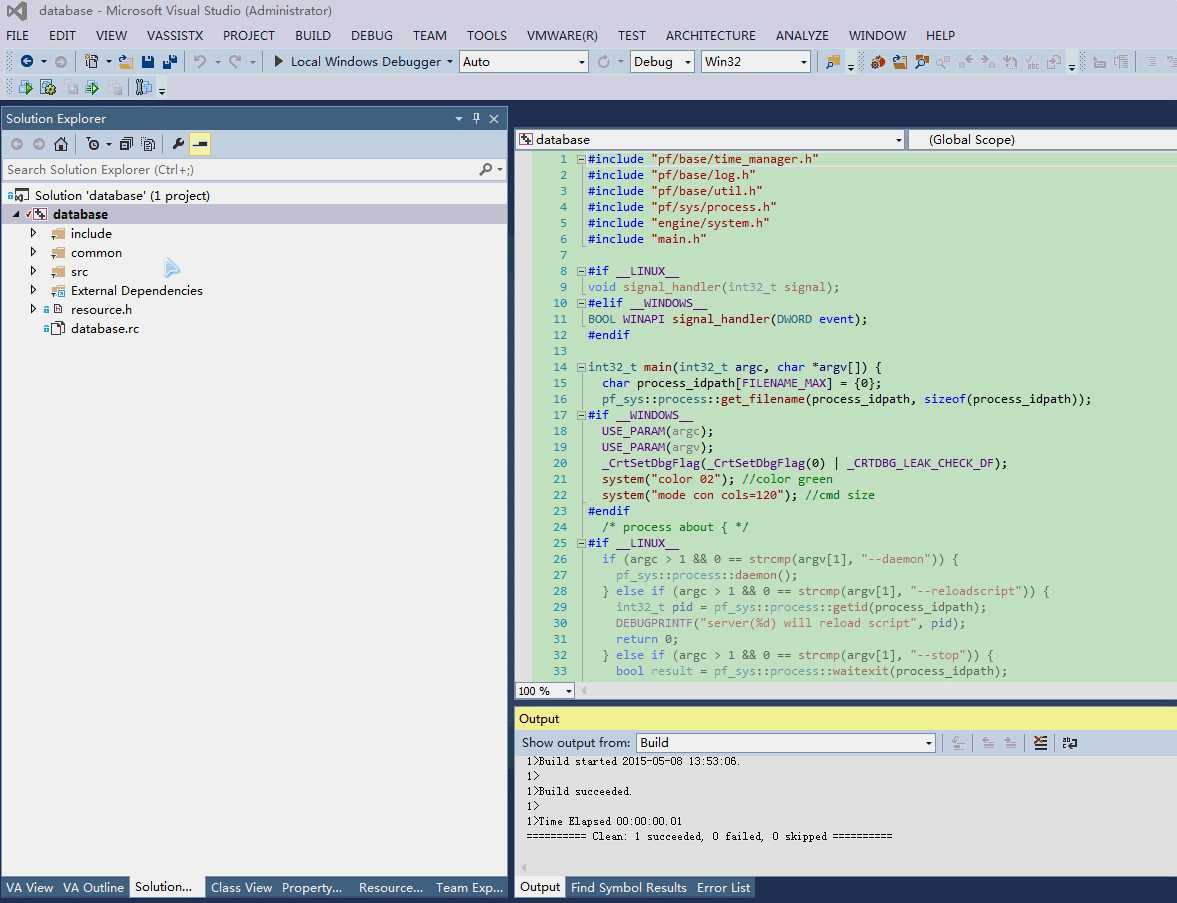Click the Local Windows Debugger label

click(366, 62)
